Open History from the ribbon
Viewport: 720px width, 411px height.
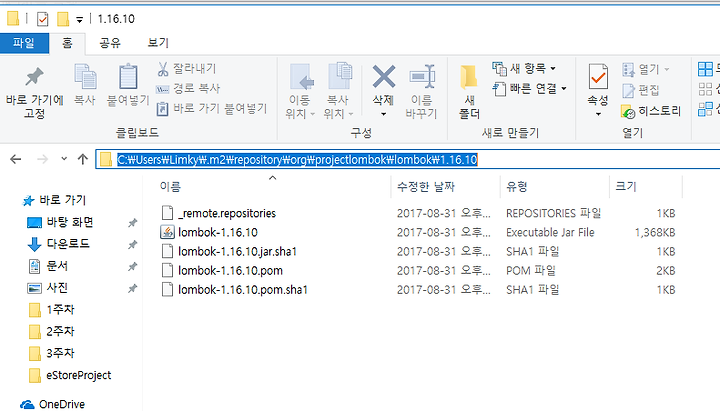point(651,111)
